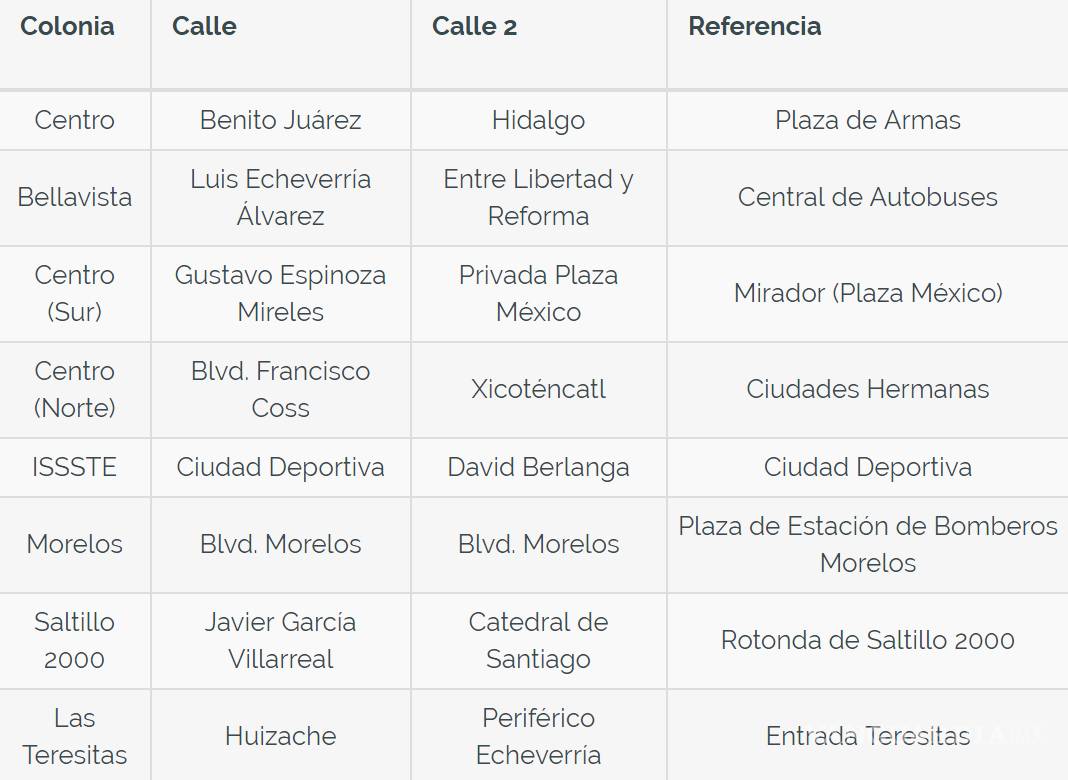
Task: Click the Benito Juárez street cell
Action: (280, 121)
